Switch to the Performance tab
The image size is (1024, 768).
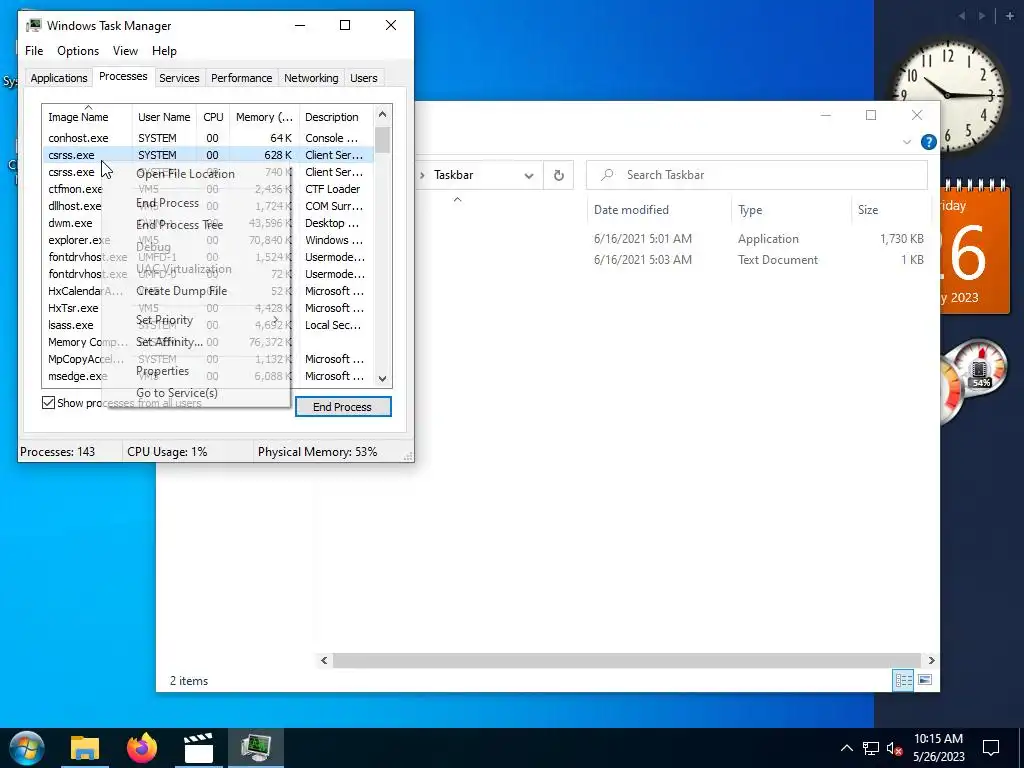coord(241,78)
